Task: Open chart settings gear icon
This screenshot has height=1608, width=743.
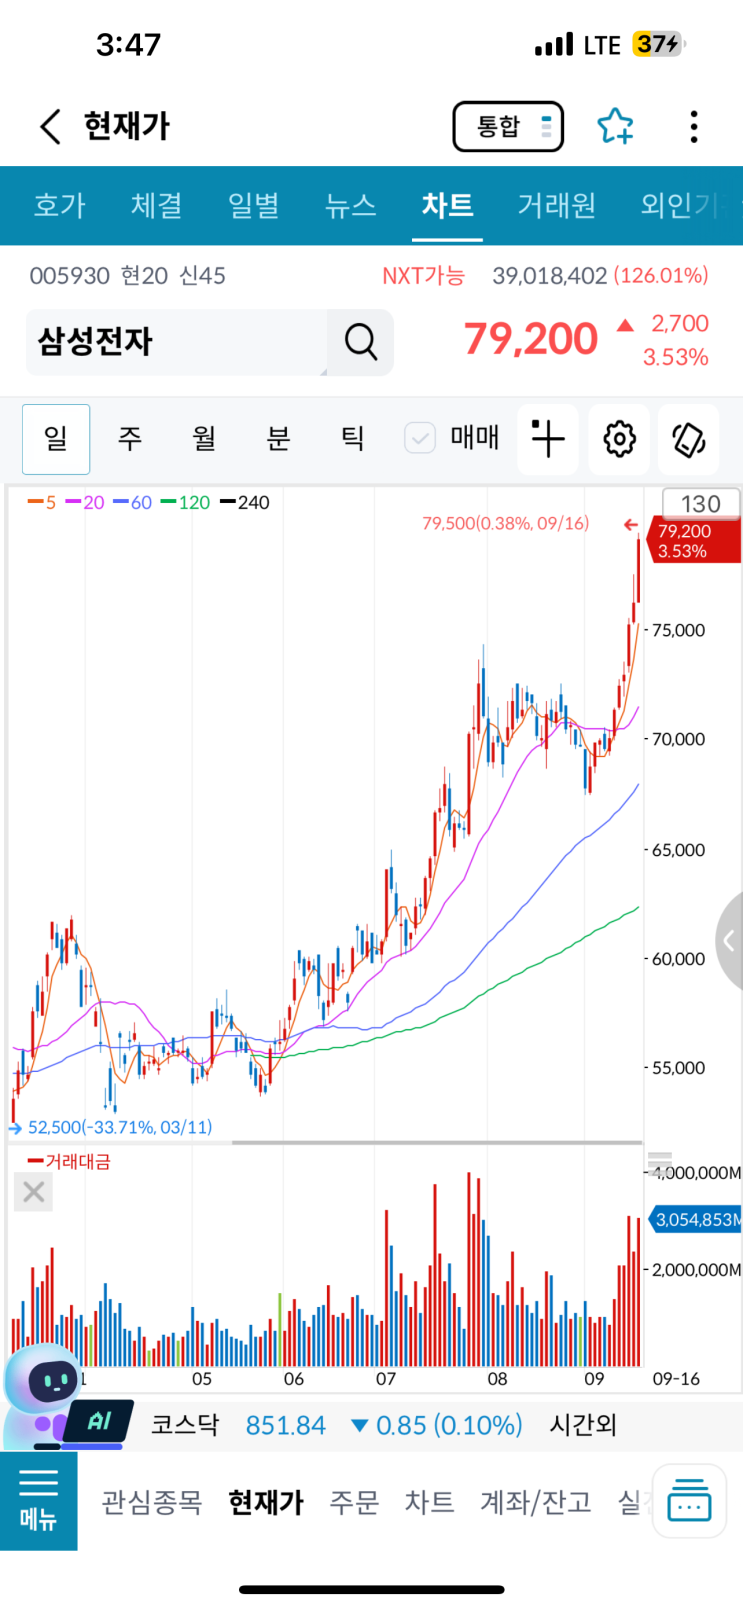Action: pos(619,438)
